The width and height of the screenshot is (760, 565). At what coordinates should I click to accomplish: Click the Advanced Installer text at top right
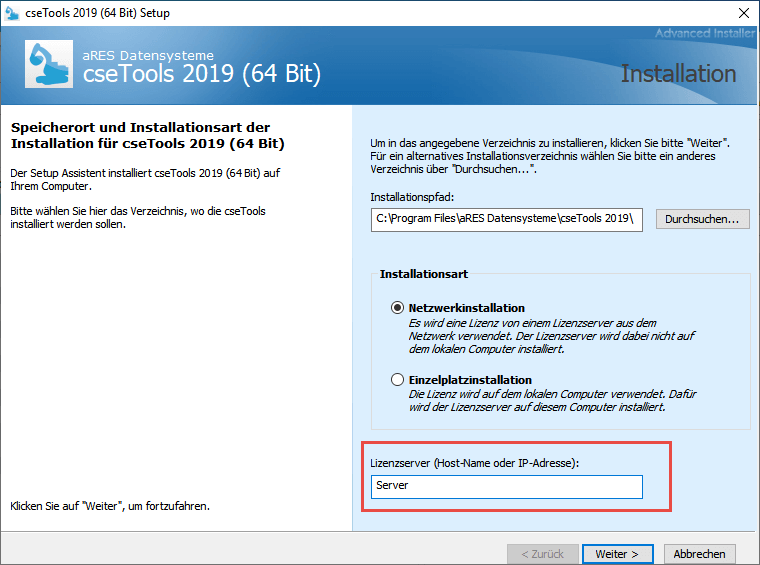pyautogui.click(x=705, y=34)
